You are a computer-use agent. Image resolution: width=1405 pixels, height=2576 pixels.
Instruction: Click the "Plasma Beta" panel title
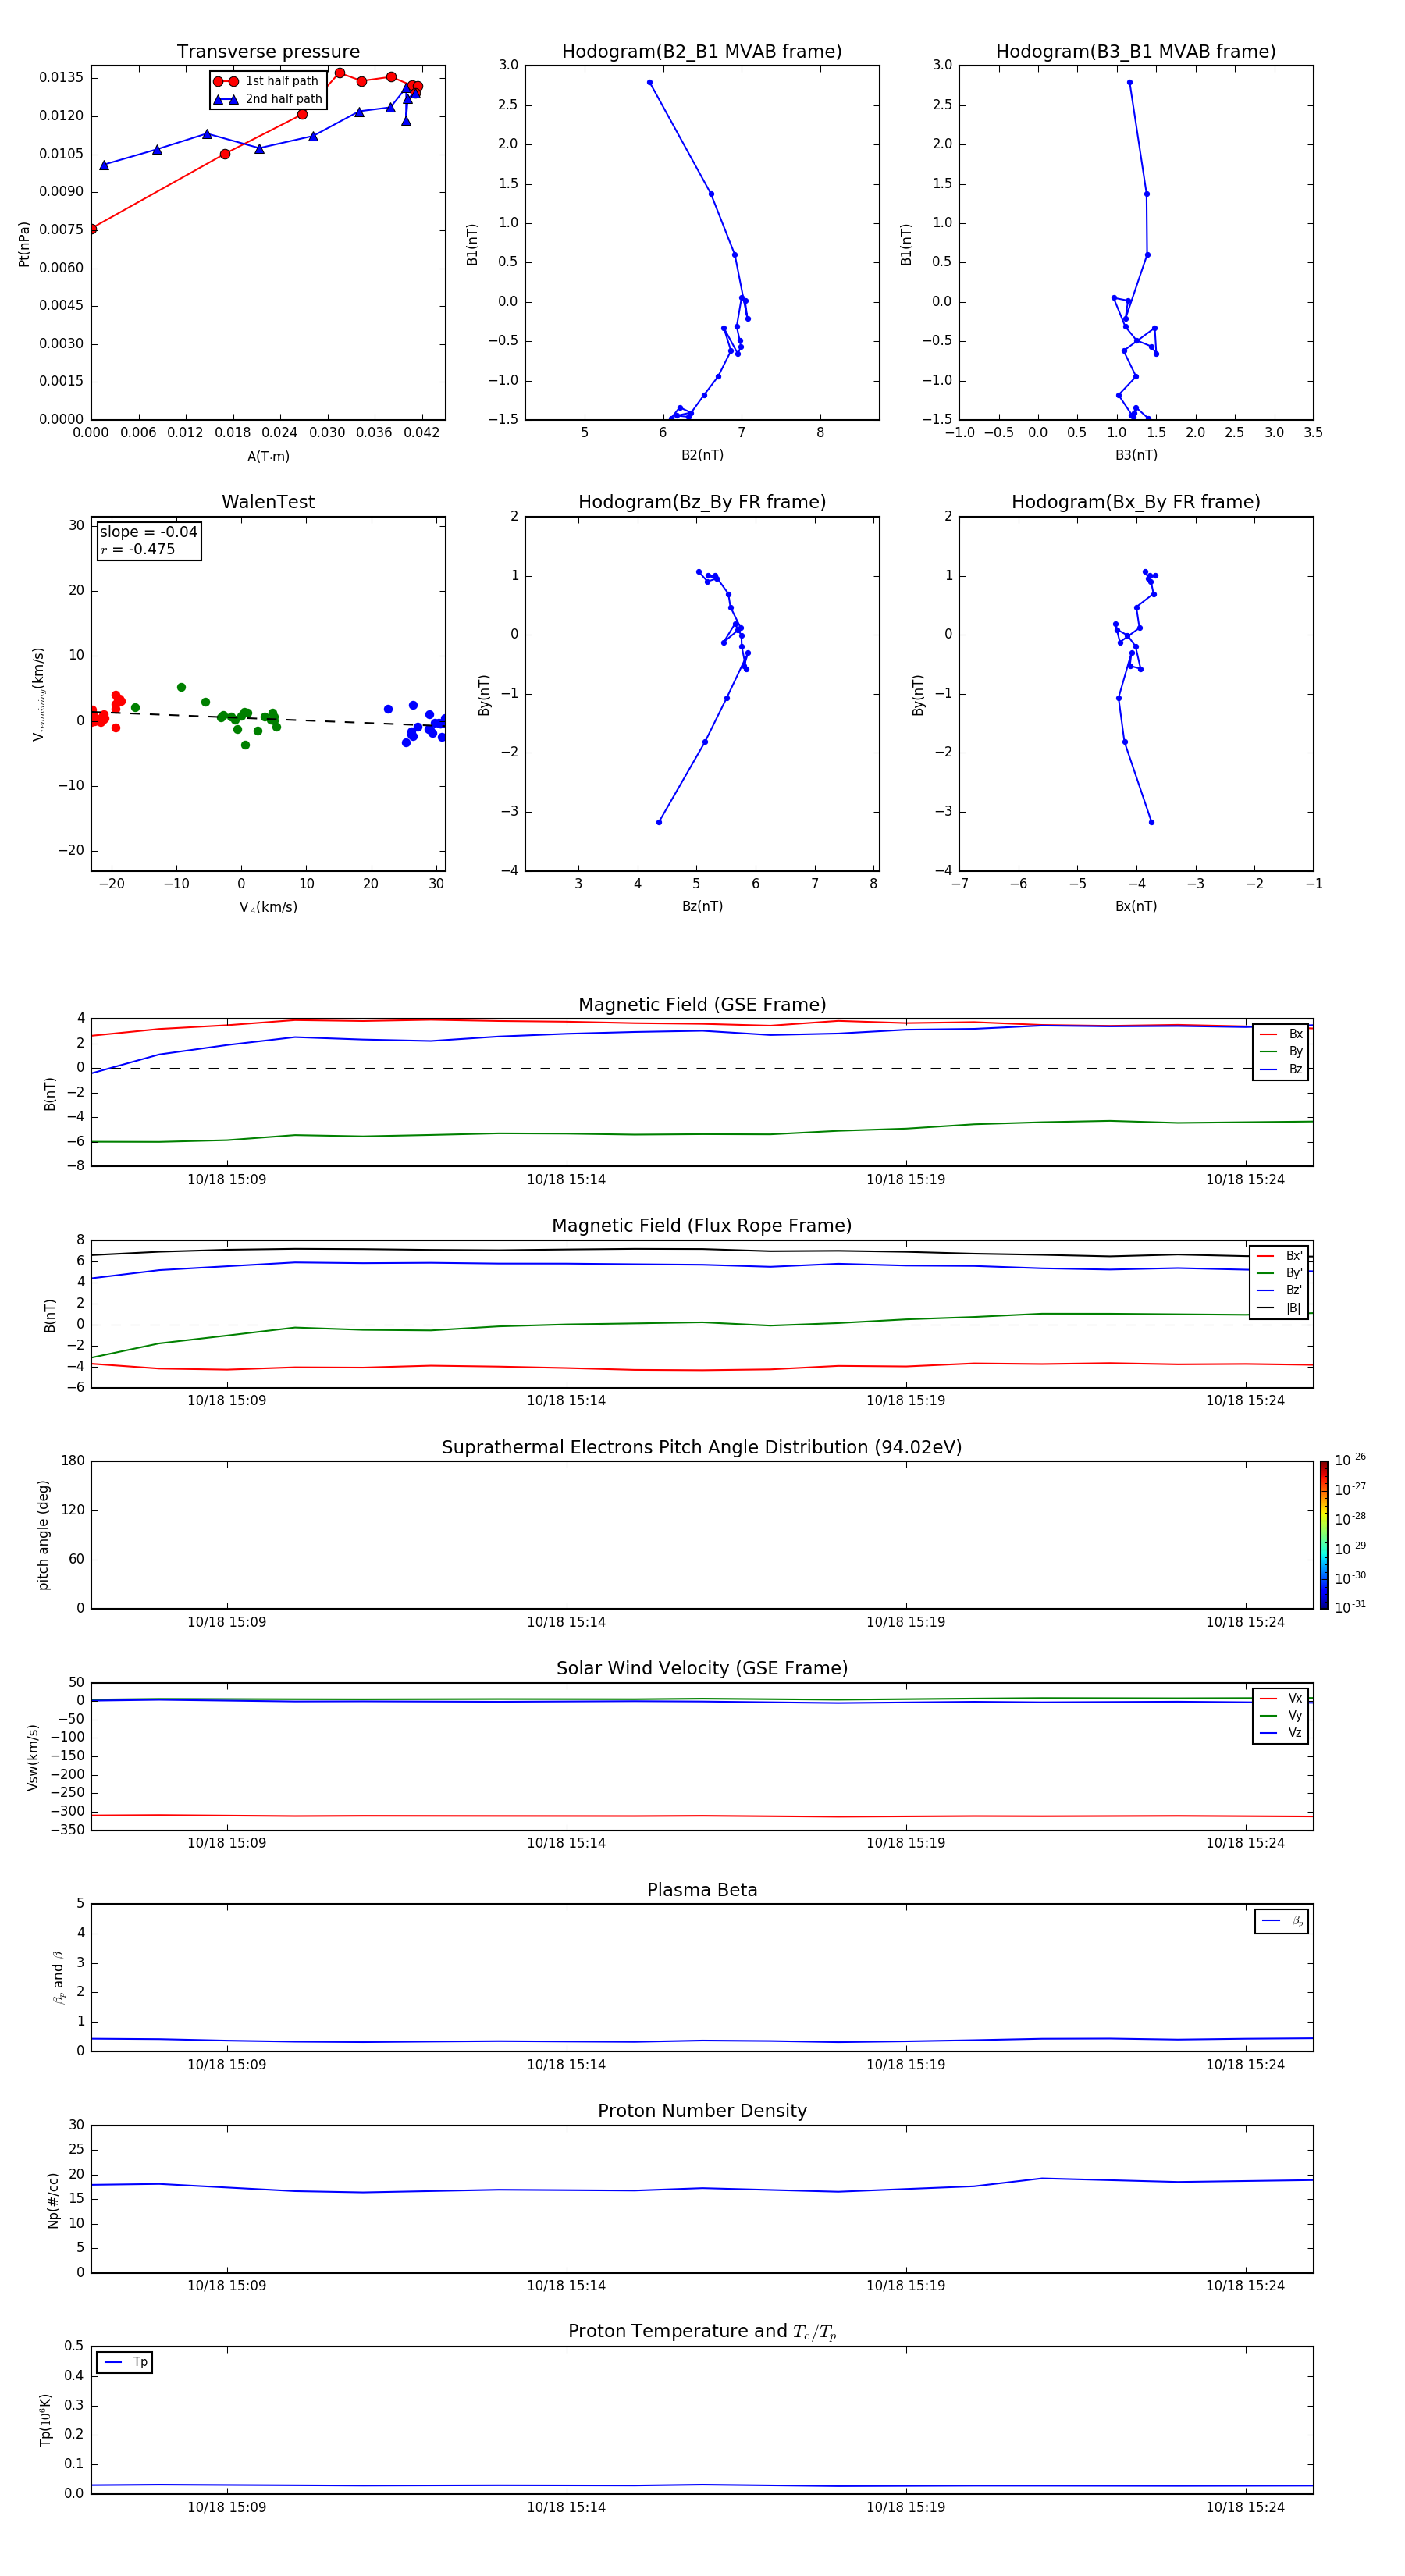[702, 1890]
